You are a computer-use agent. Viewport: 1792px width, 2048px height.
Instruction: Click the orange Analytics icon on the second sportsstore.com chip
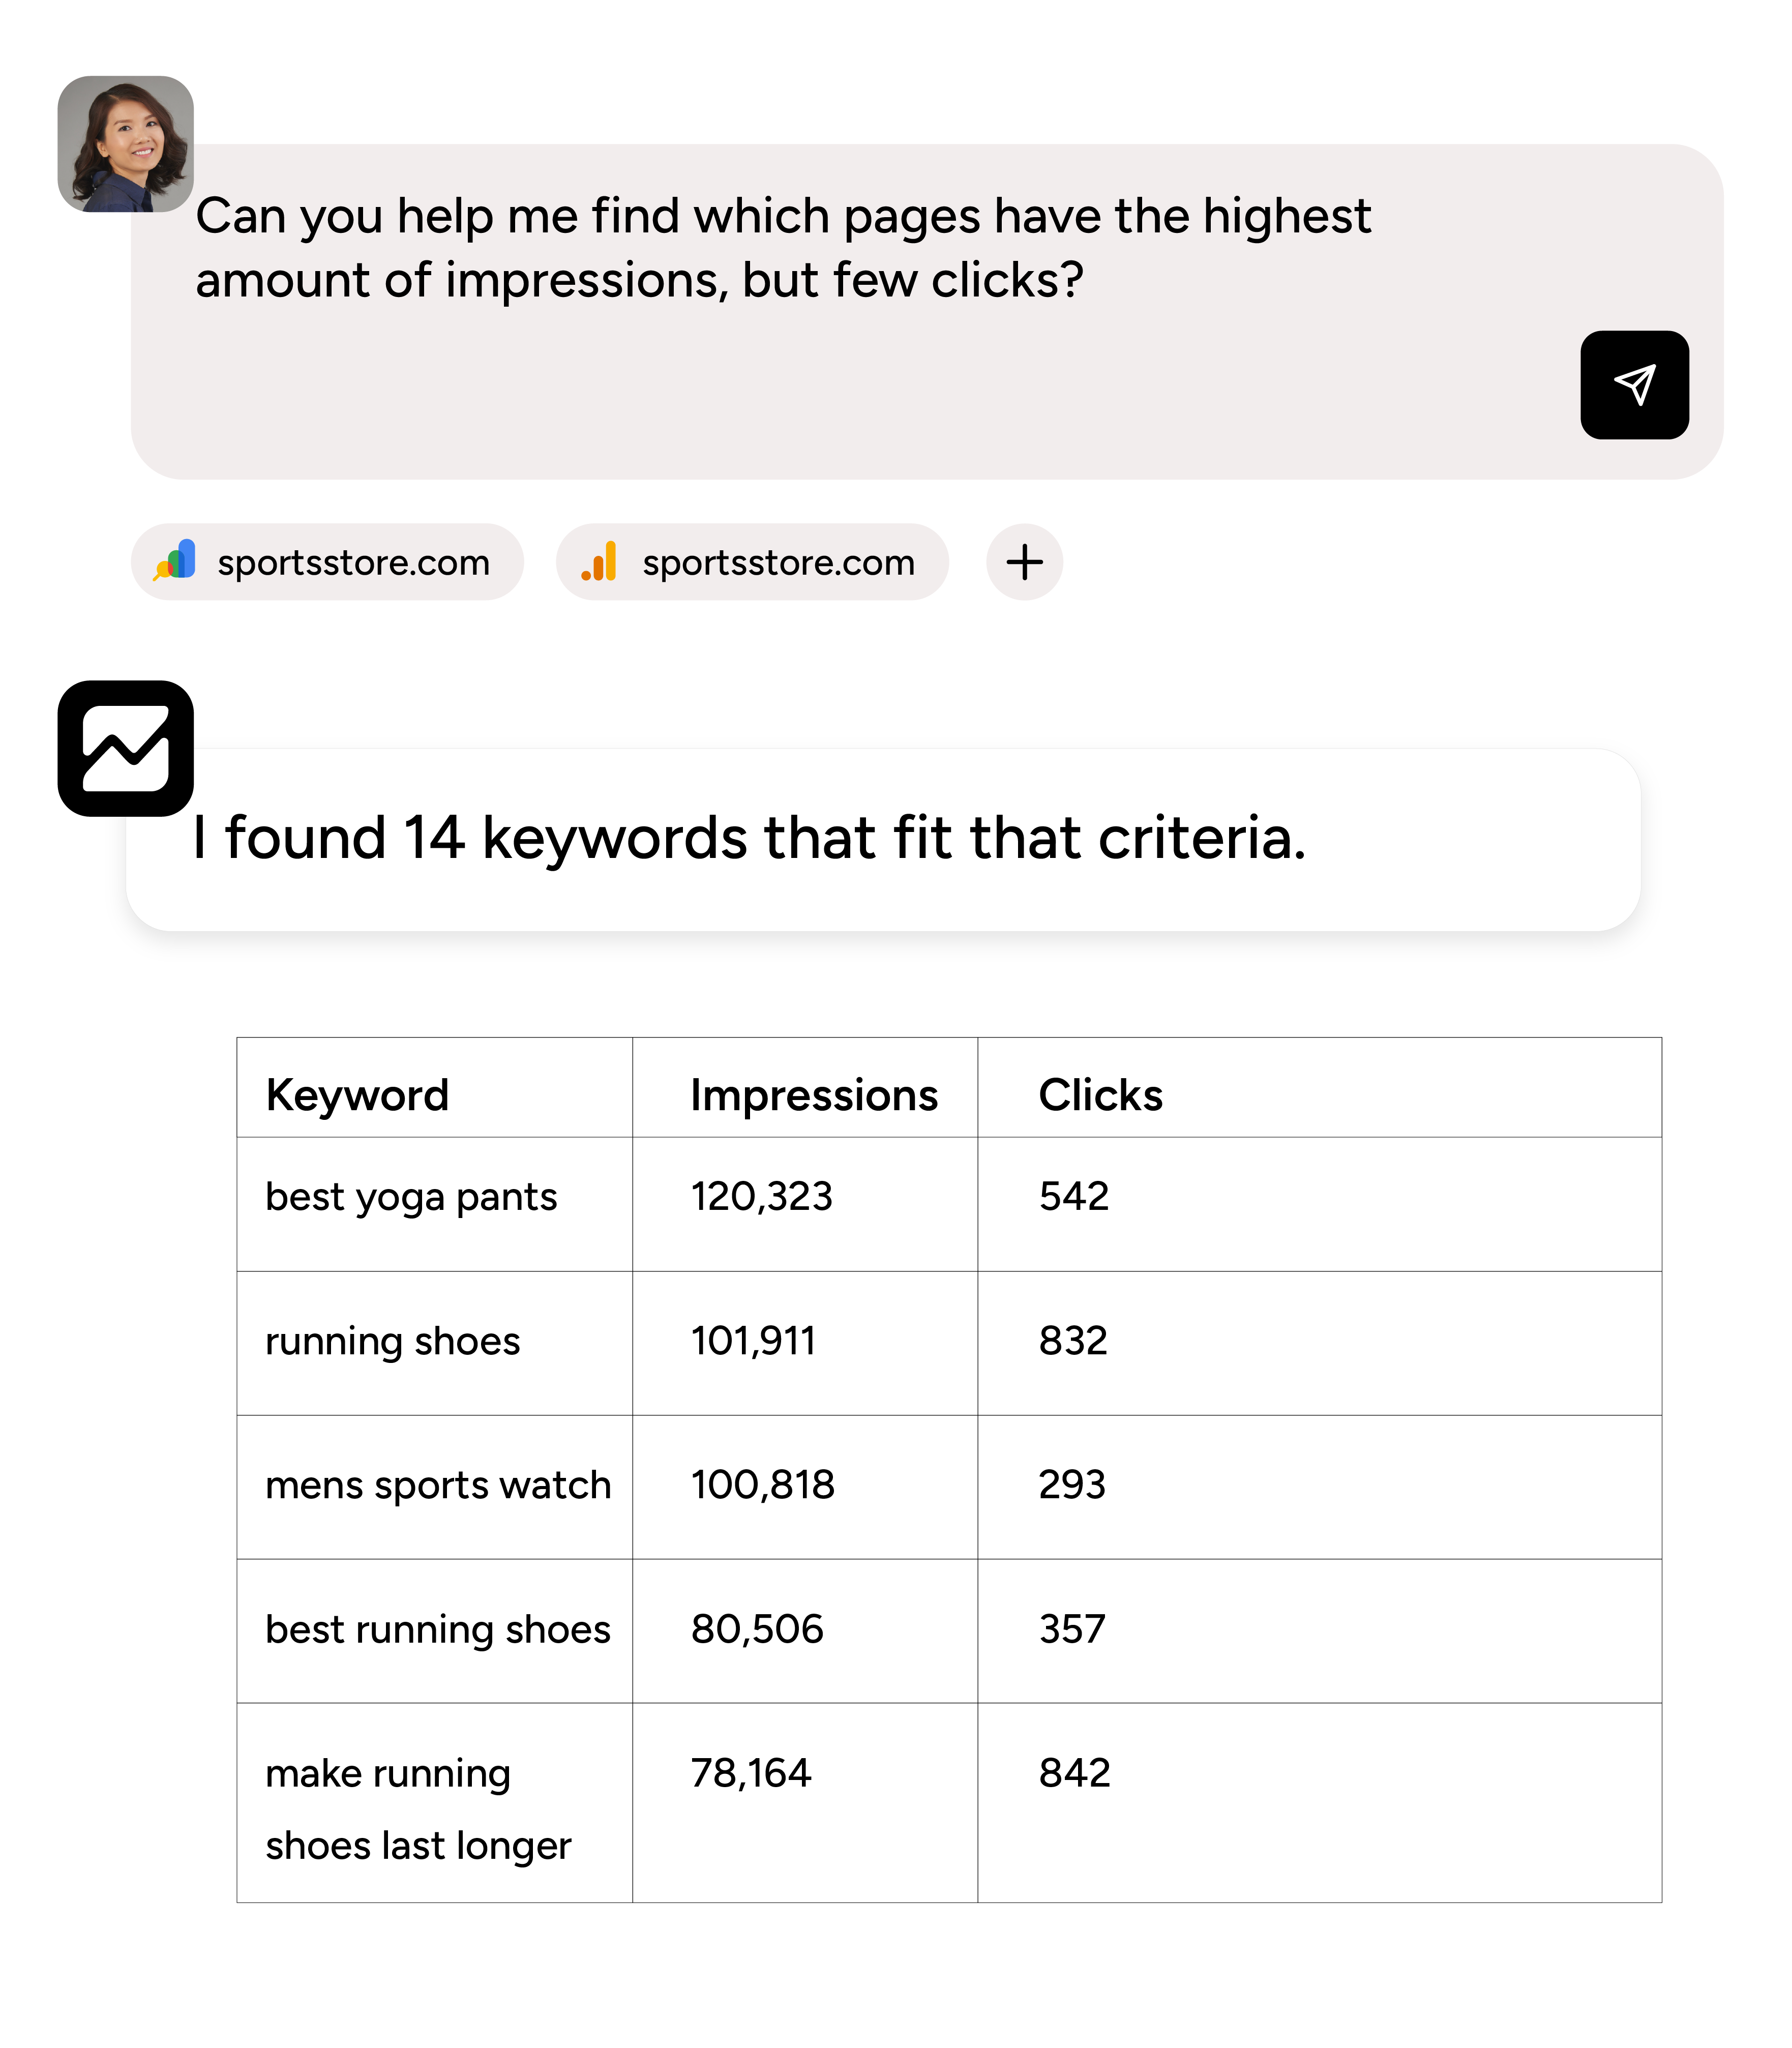(x=600, y=562)
